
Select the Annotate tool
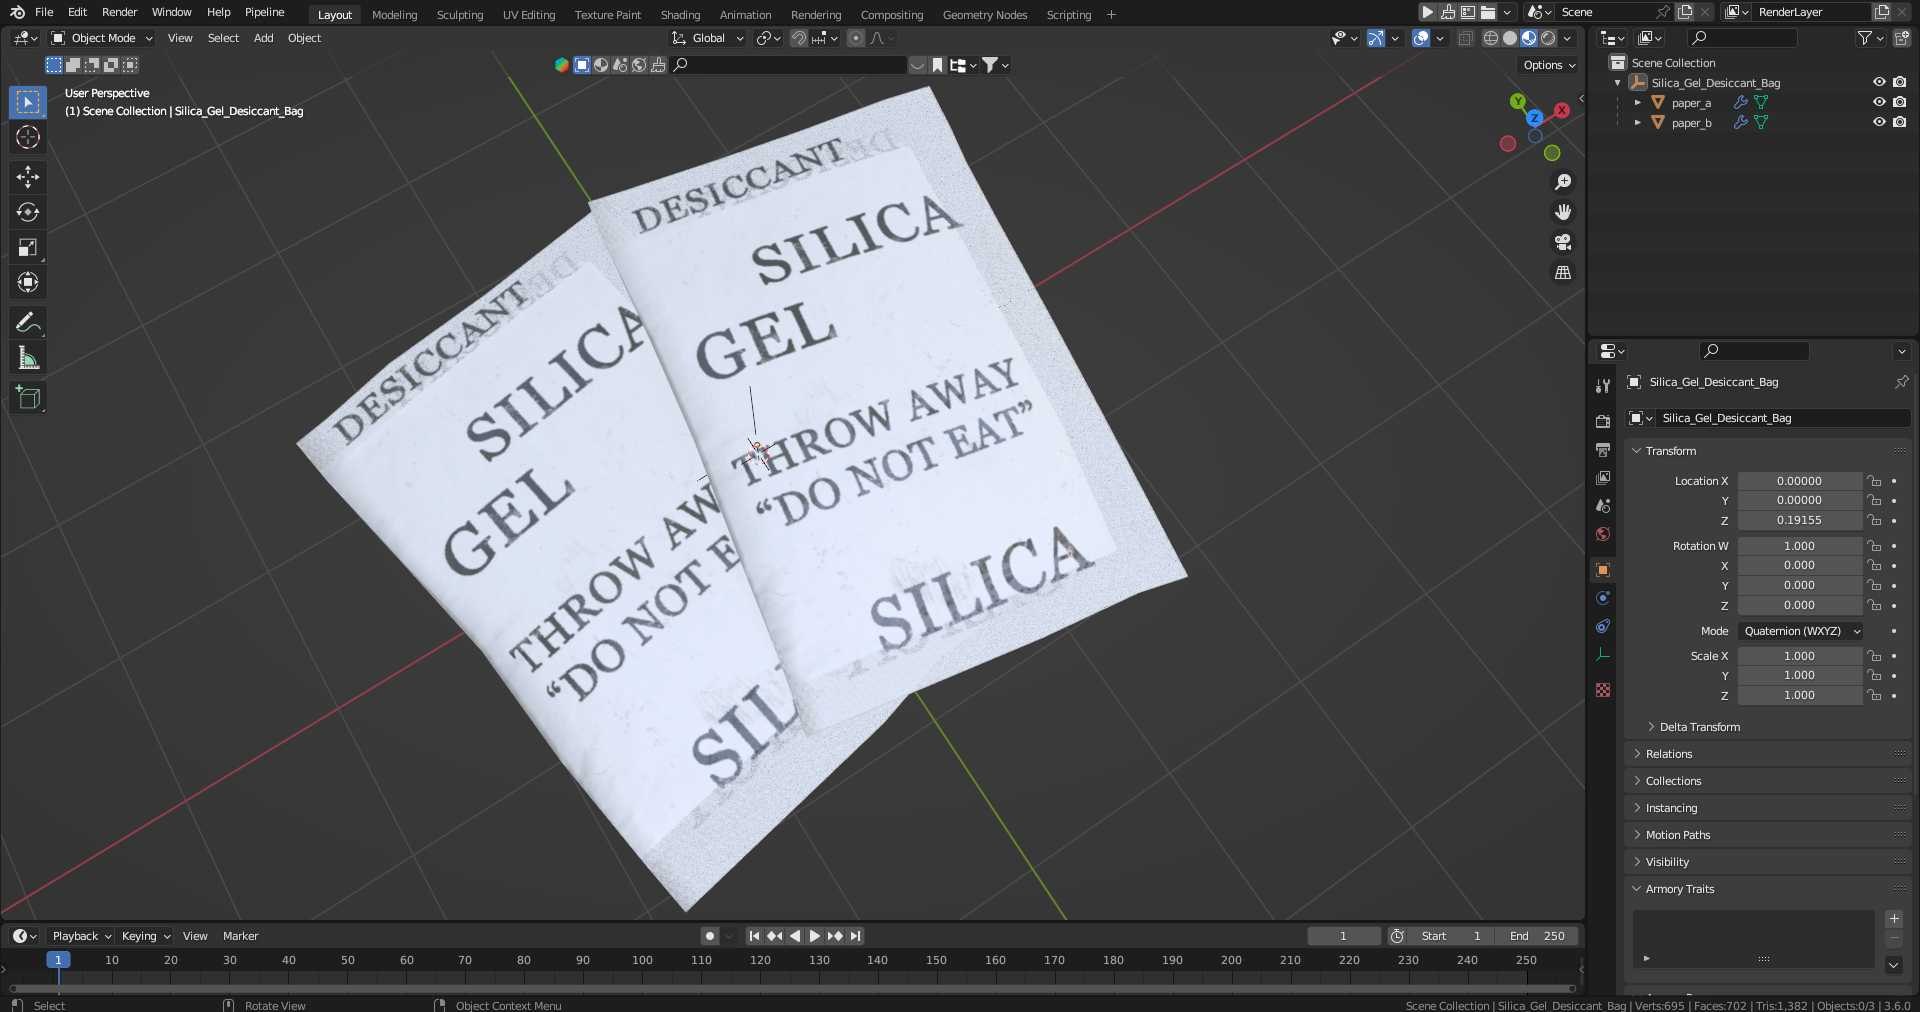click(28, 322)
